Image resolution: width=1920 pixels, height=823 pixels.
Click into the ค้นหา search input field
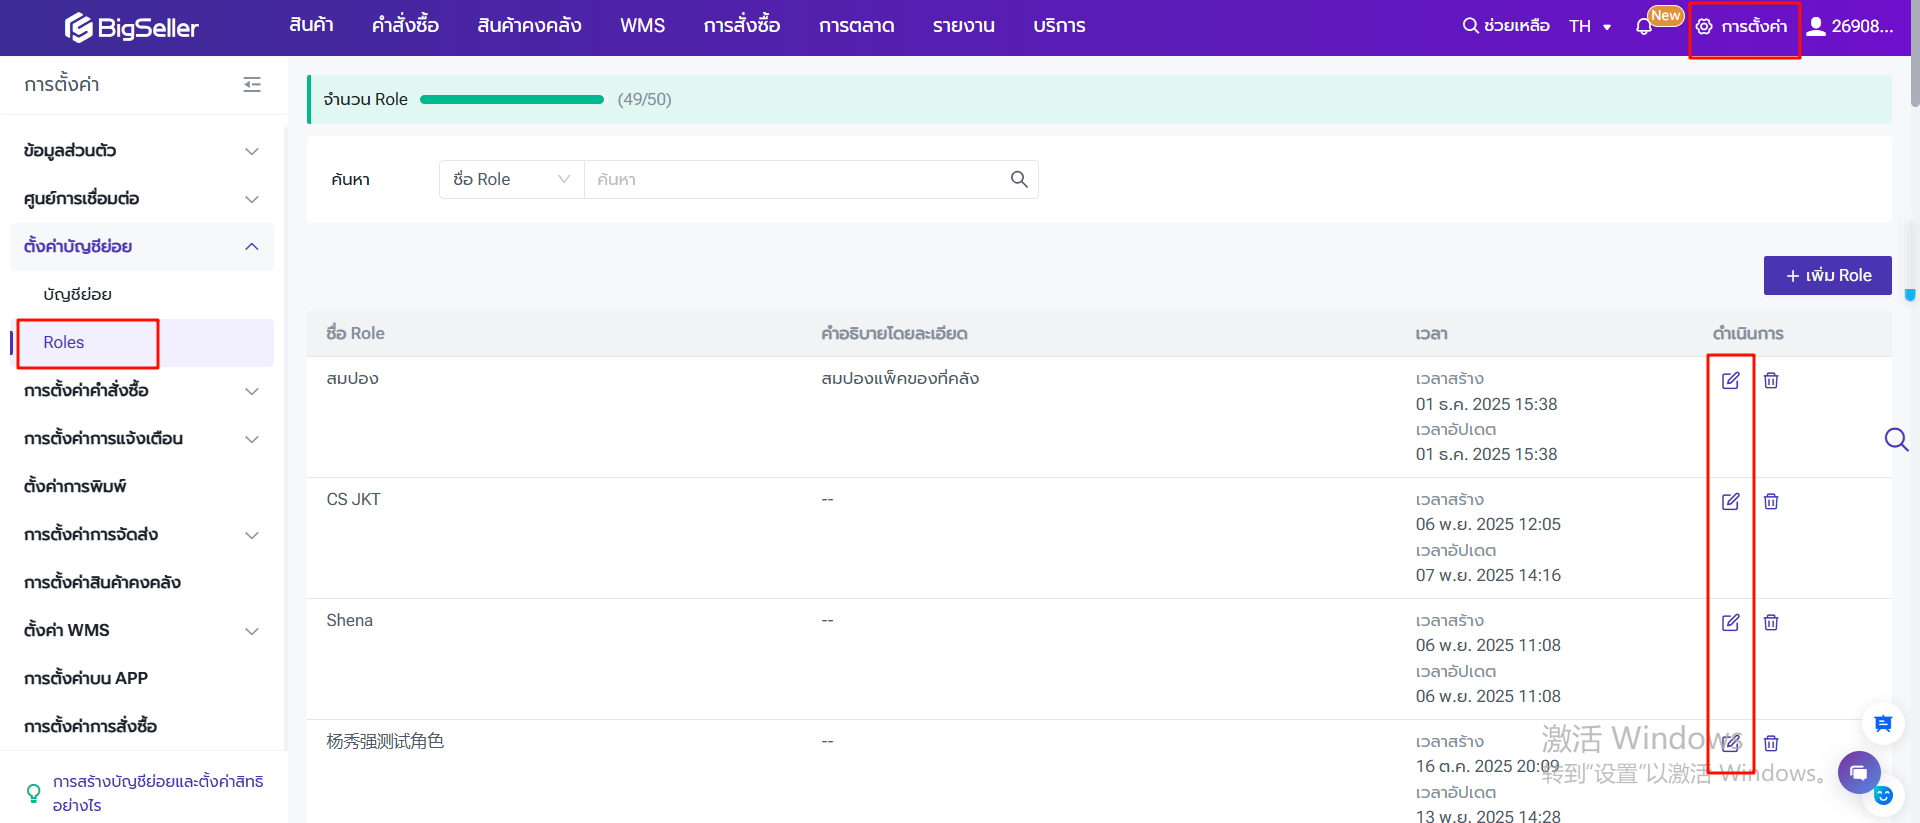point(795,179)
